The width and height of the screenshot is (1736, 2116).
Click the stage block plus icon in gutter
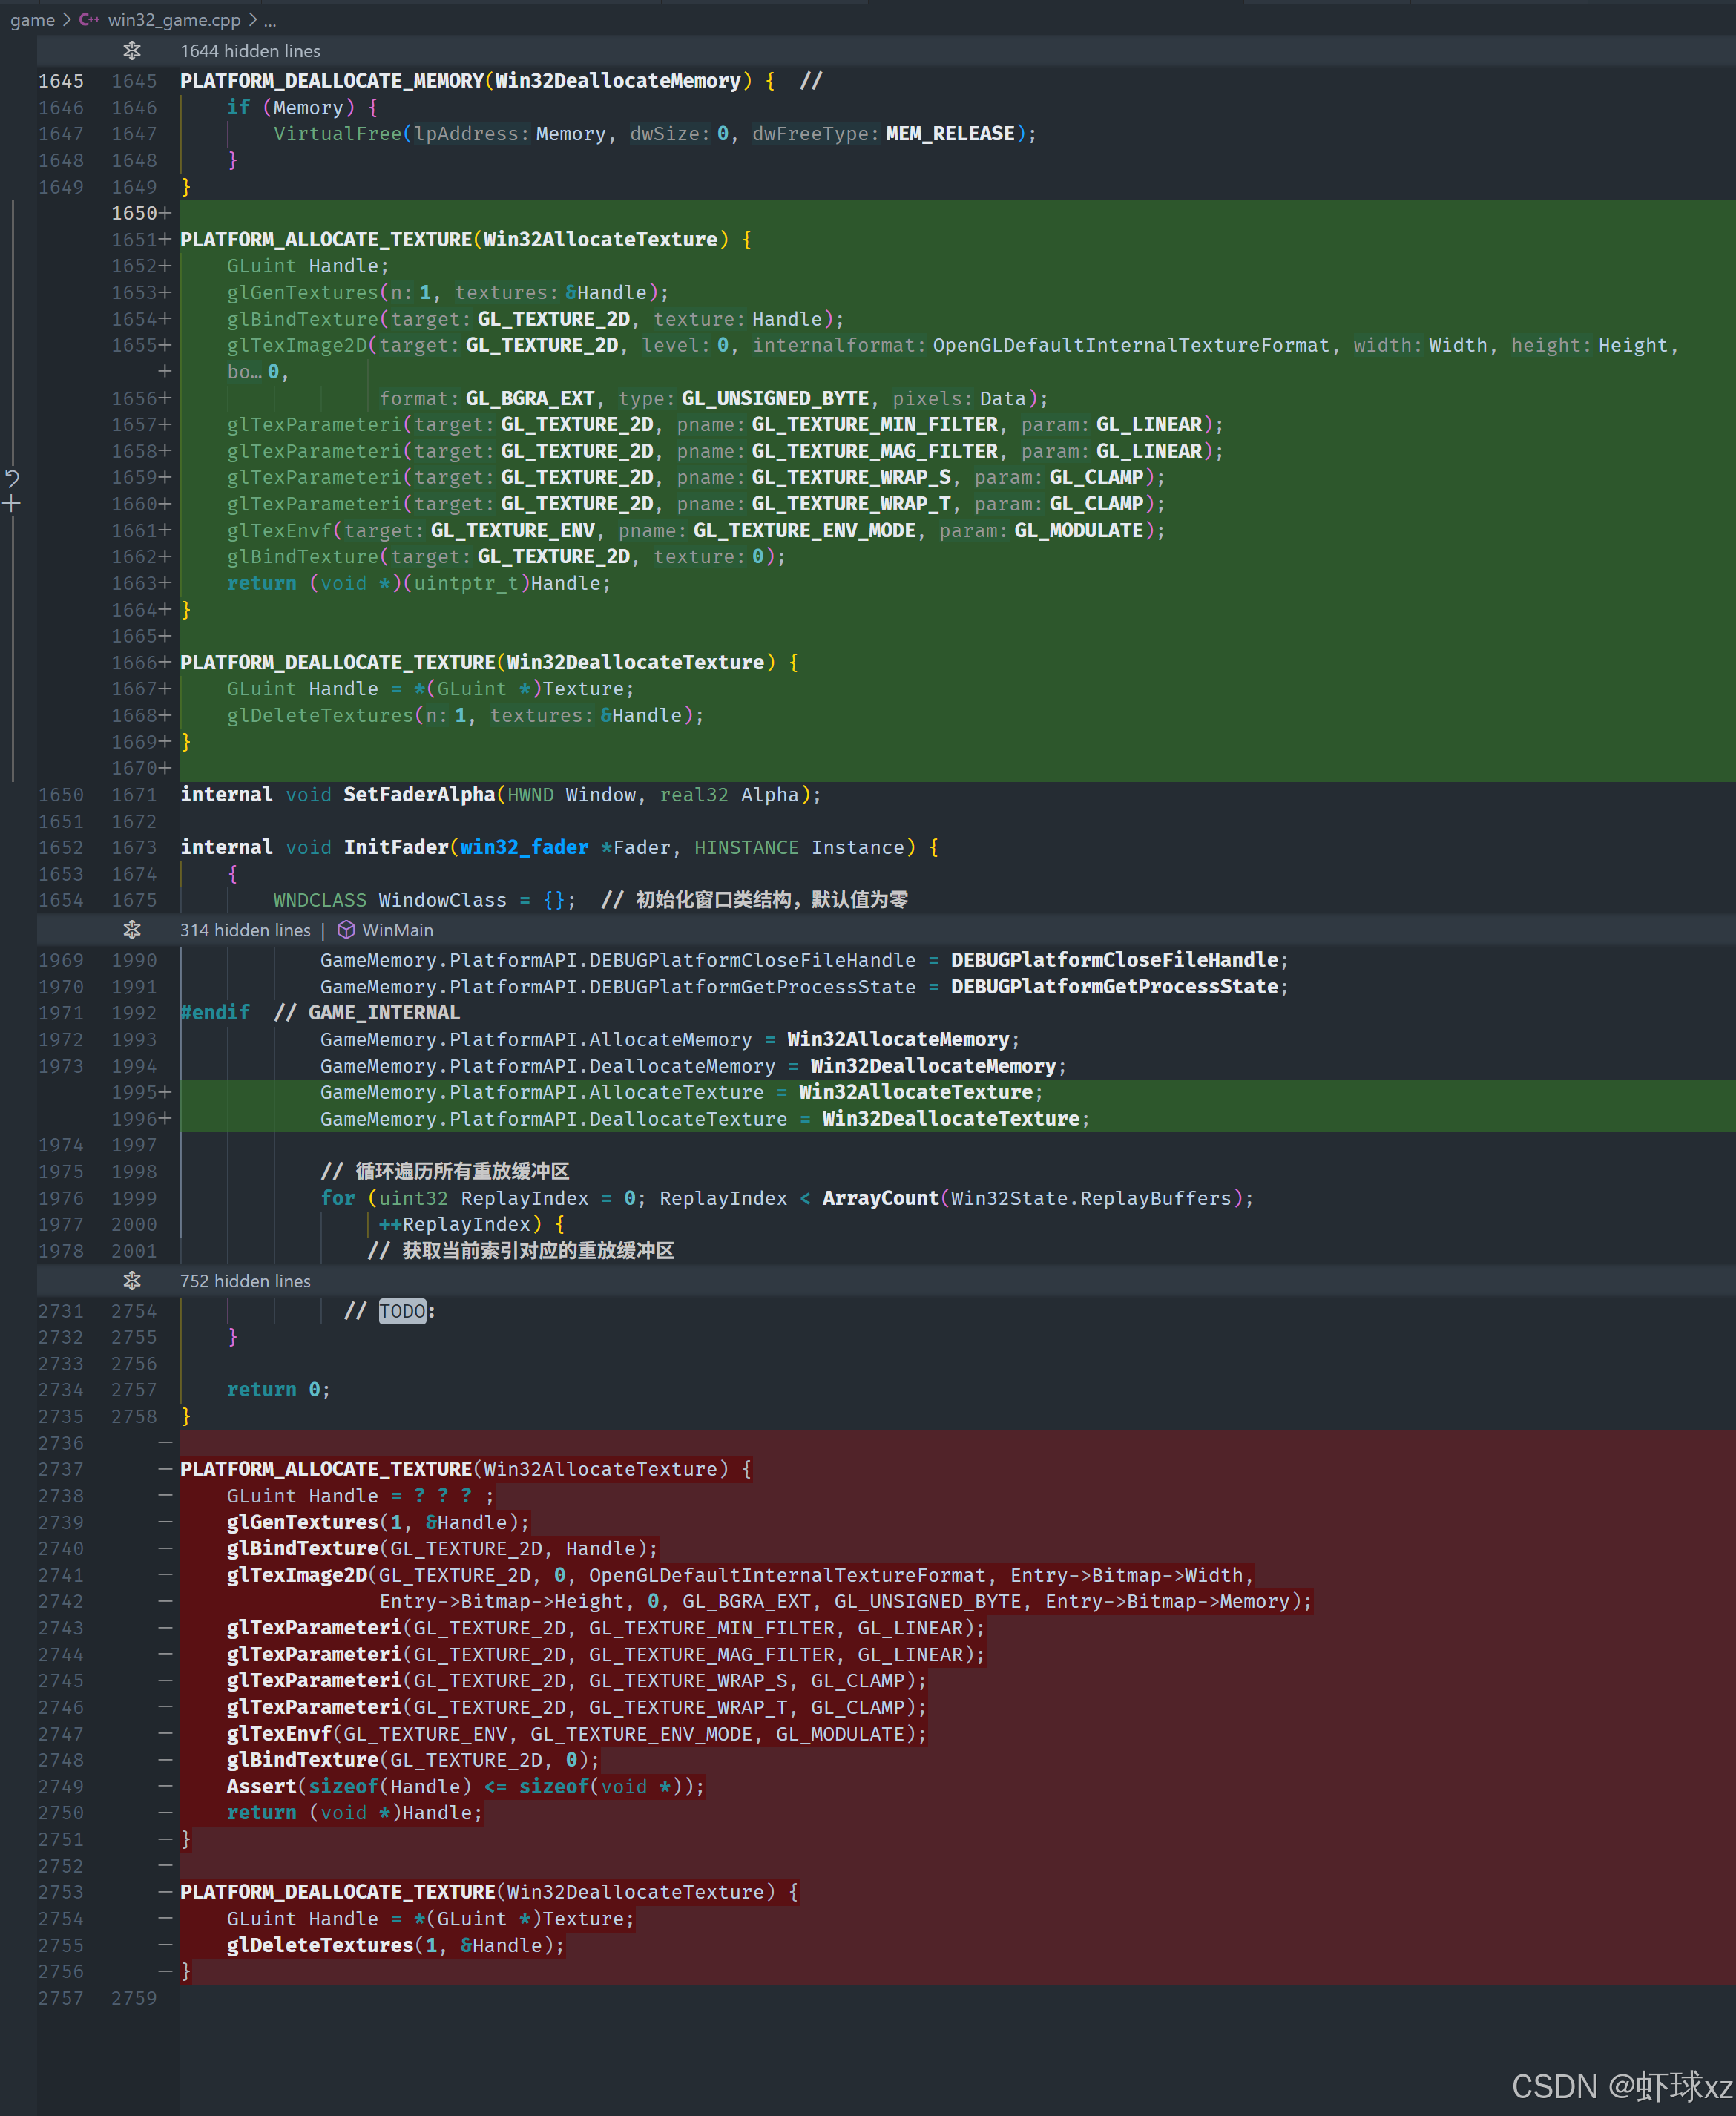coord(12,504)
